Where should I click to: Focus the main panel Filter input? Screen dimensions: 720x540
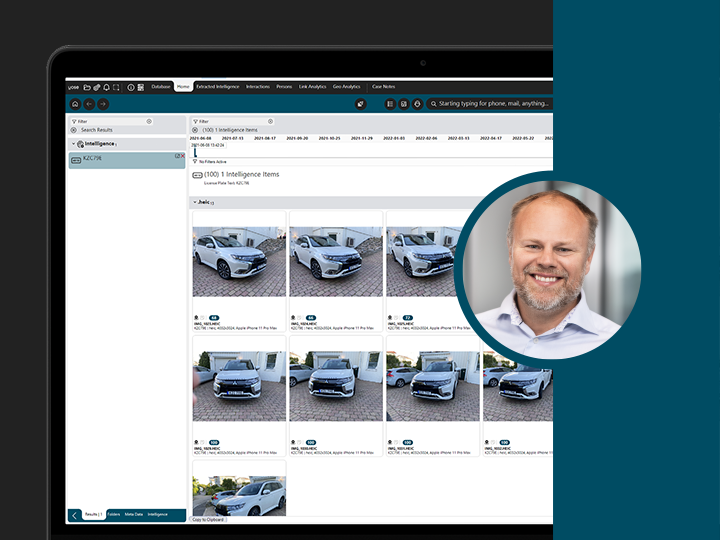pyautogui.click(x=233, y=121)
